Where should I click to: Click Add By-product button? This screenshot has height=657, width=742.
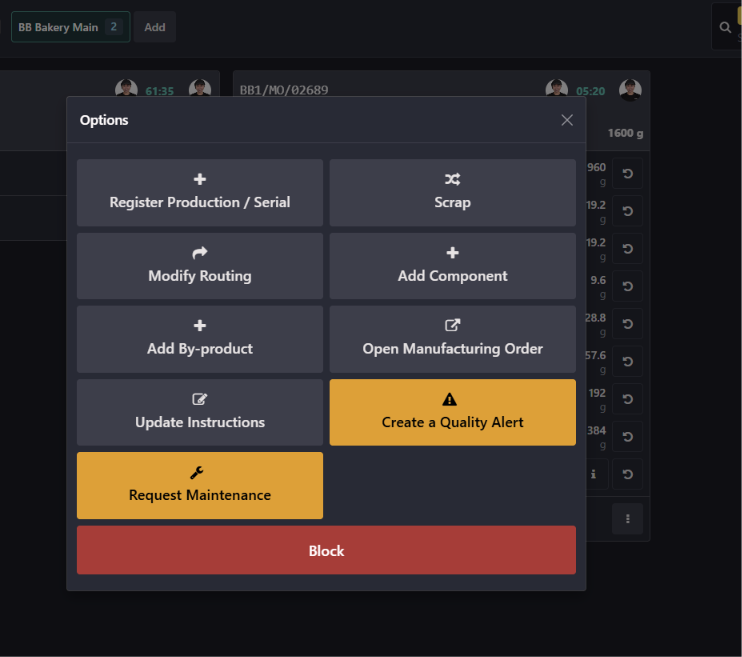200,339
